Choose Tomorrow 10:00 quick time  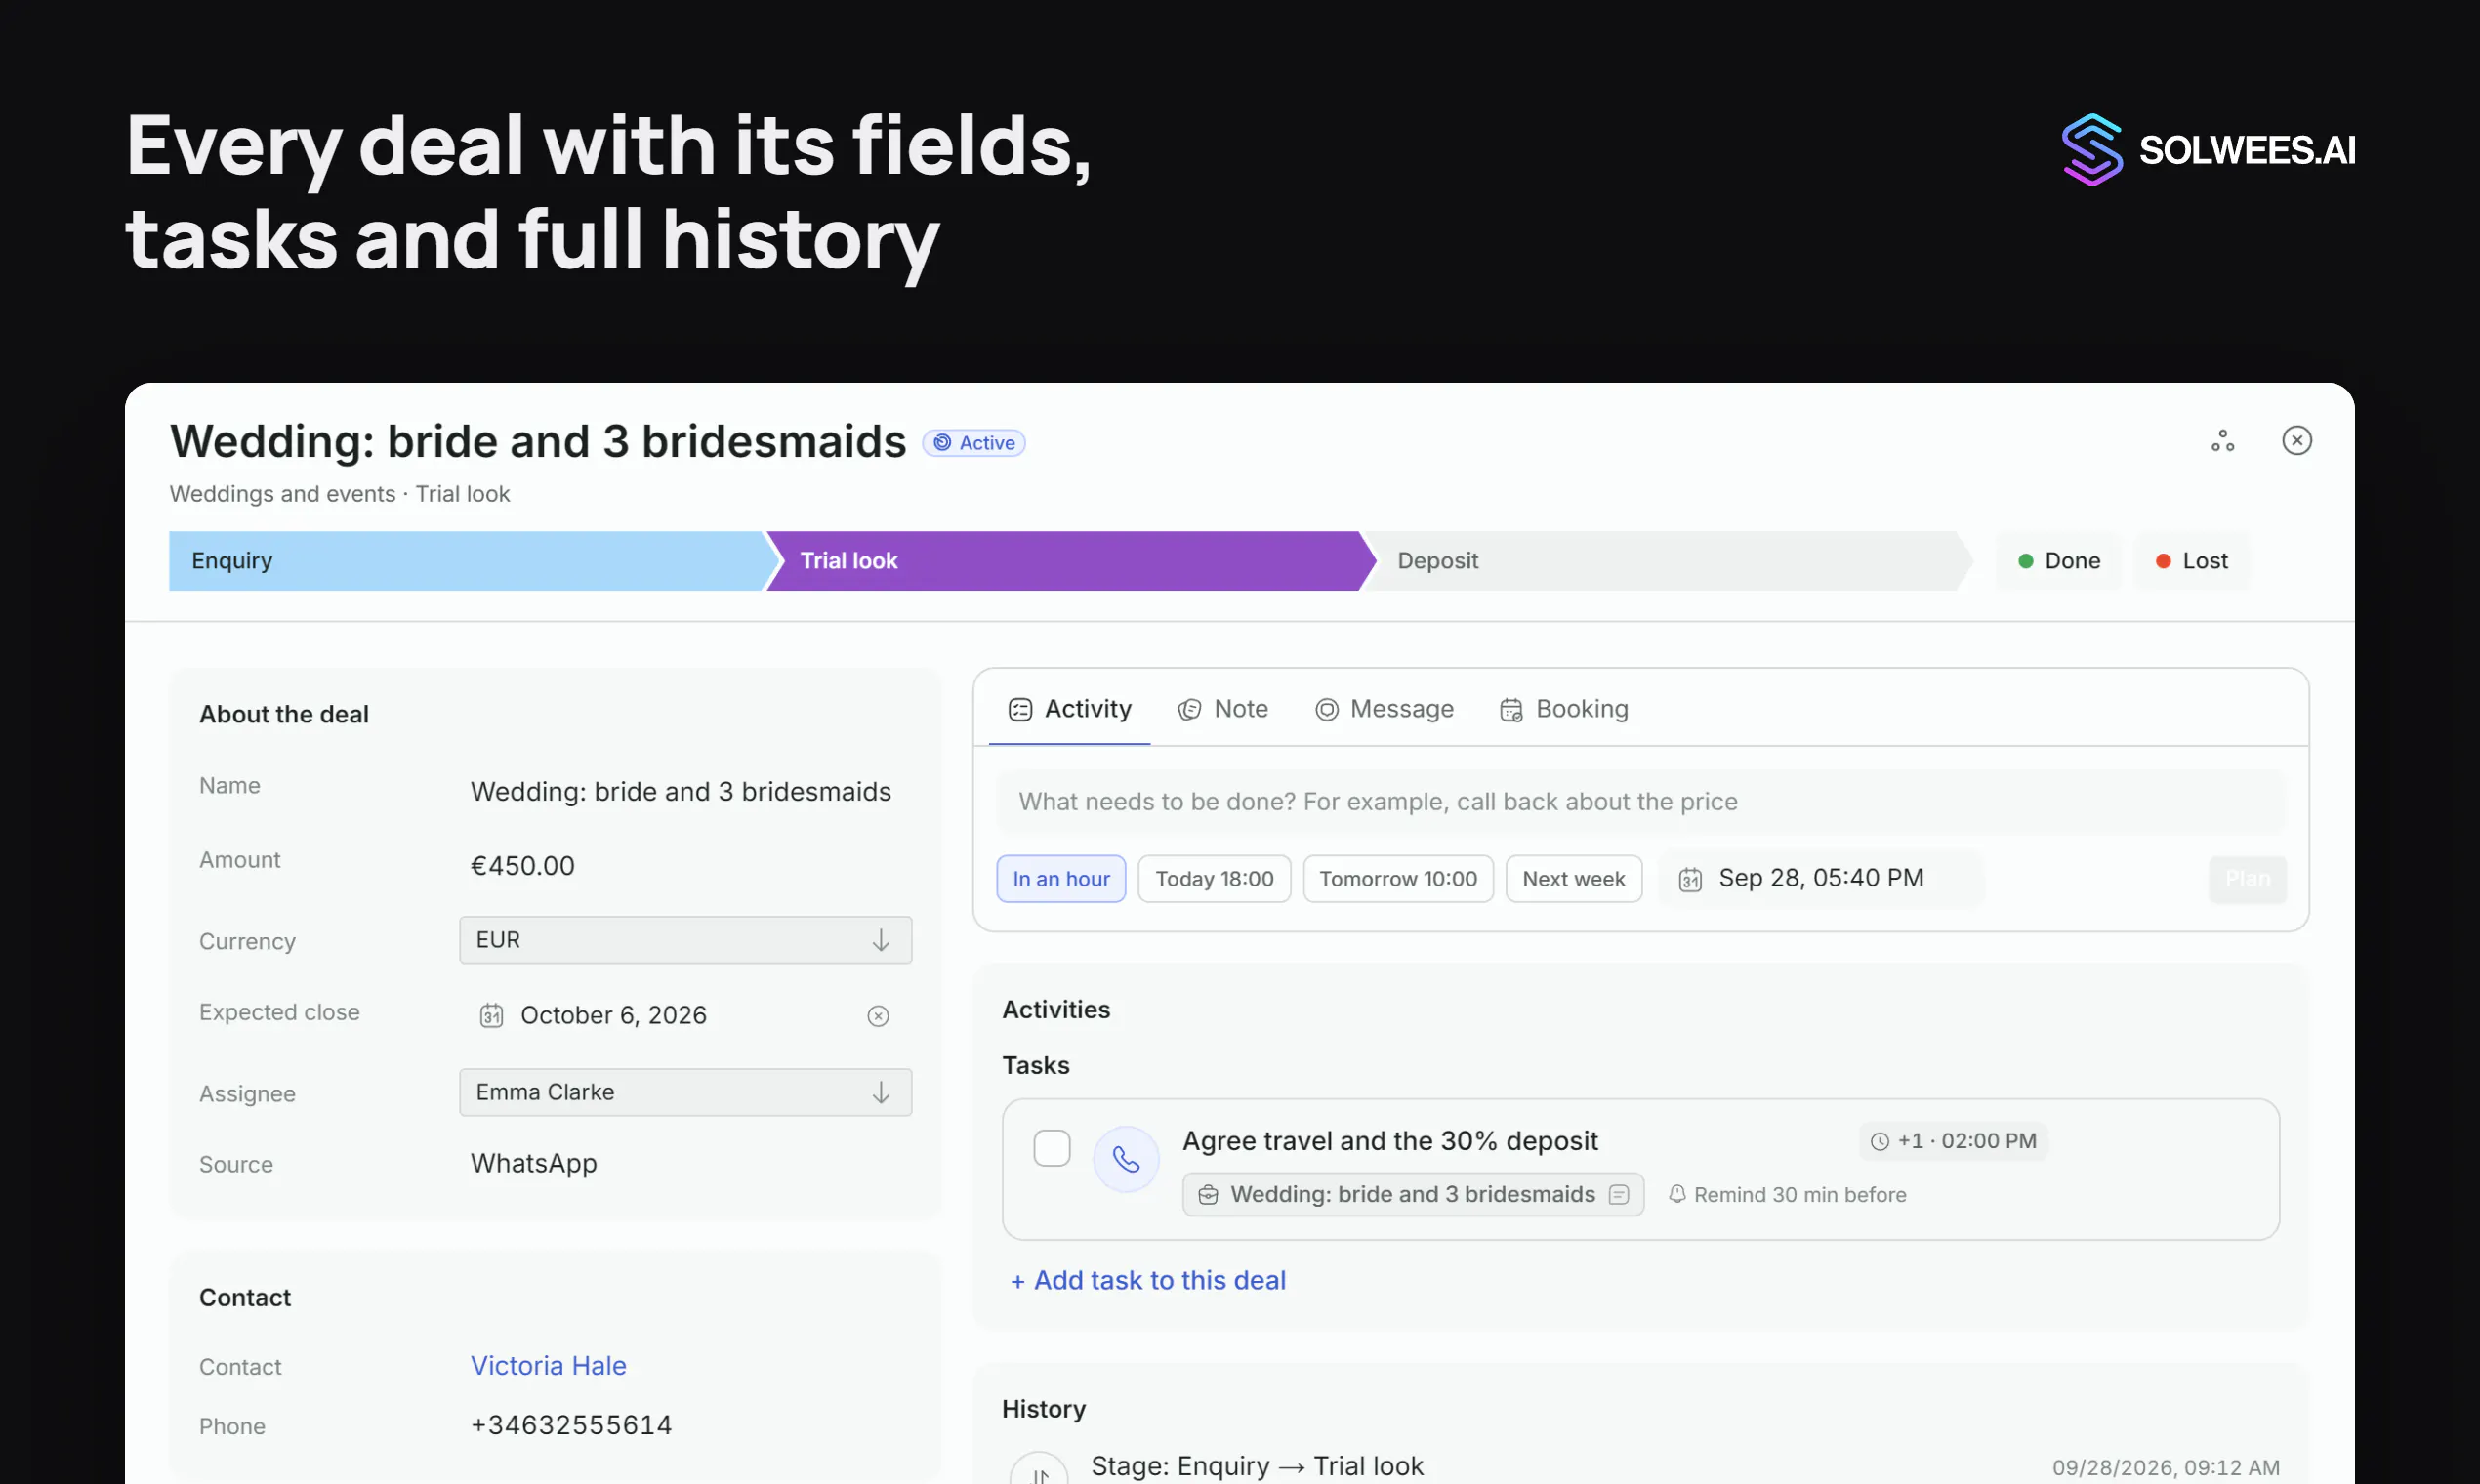pyautogui.click(x=1398, y=879)
